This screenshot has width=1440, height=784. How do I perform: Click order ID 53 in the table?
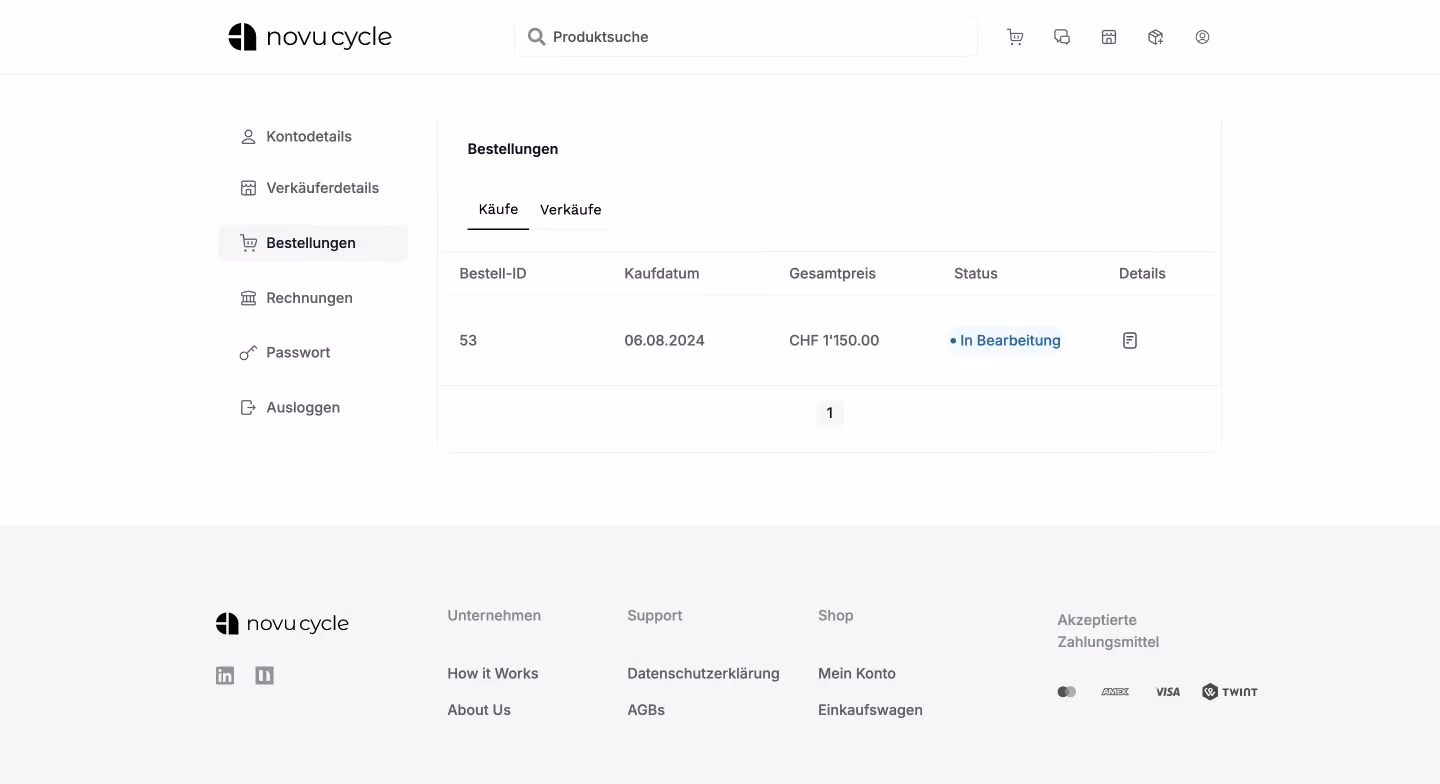pyautogui.click(x=468, y=341)
